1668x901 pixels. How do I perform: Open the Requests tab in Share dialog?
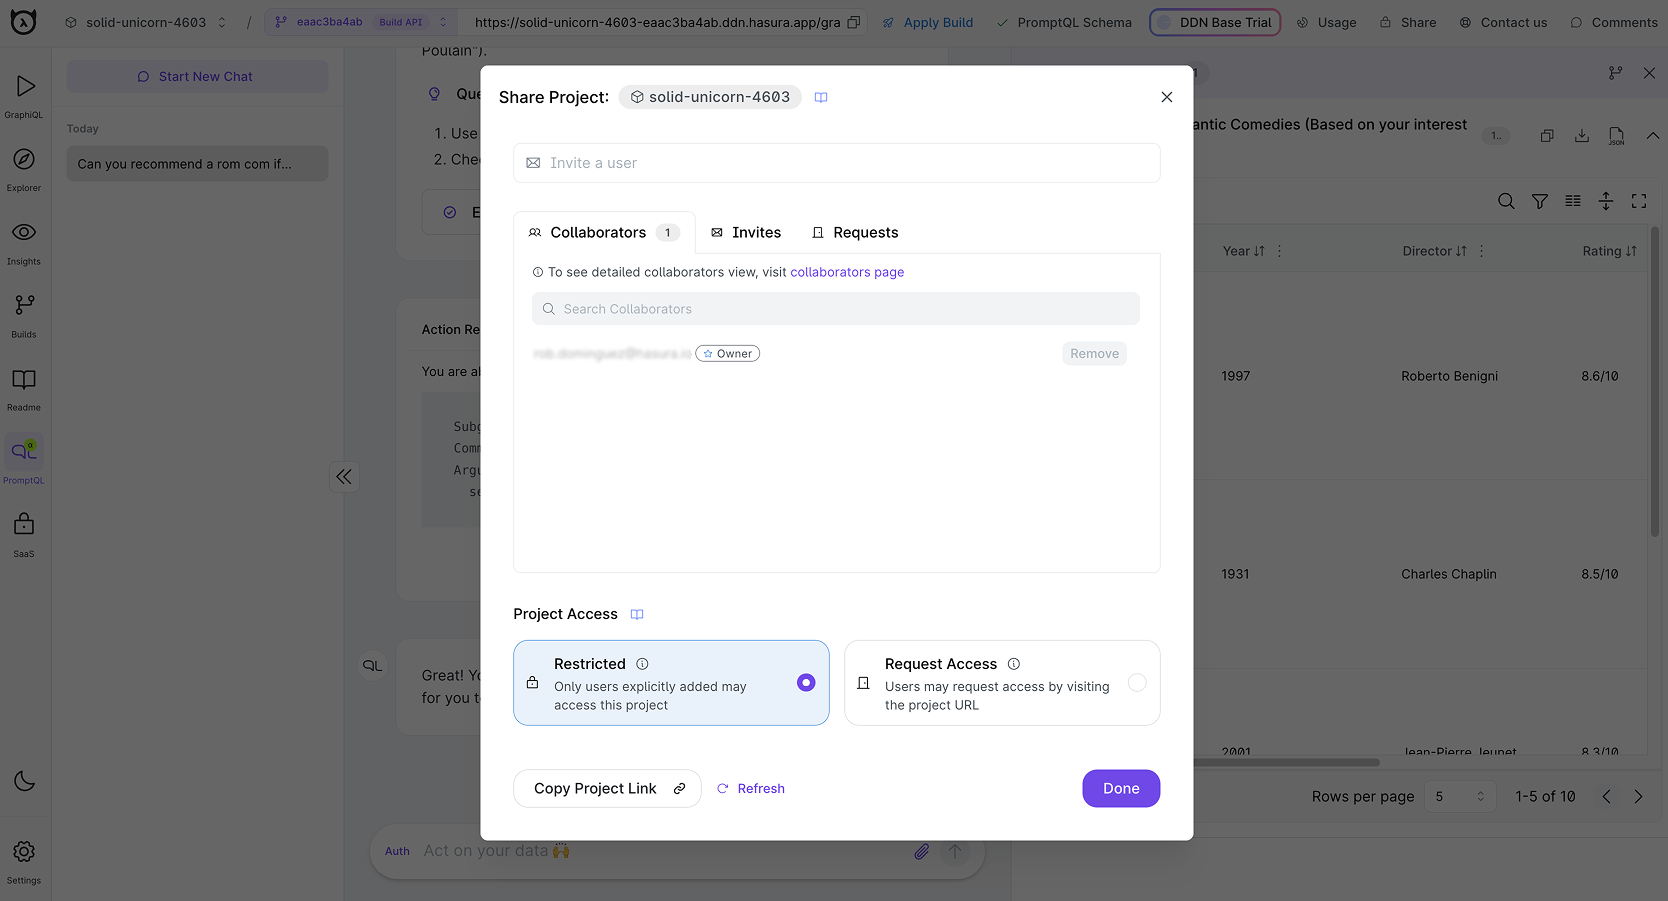coord(855,232)
